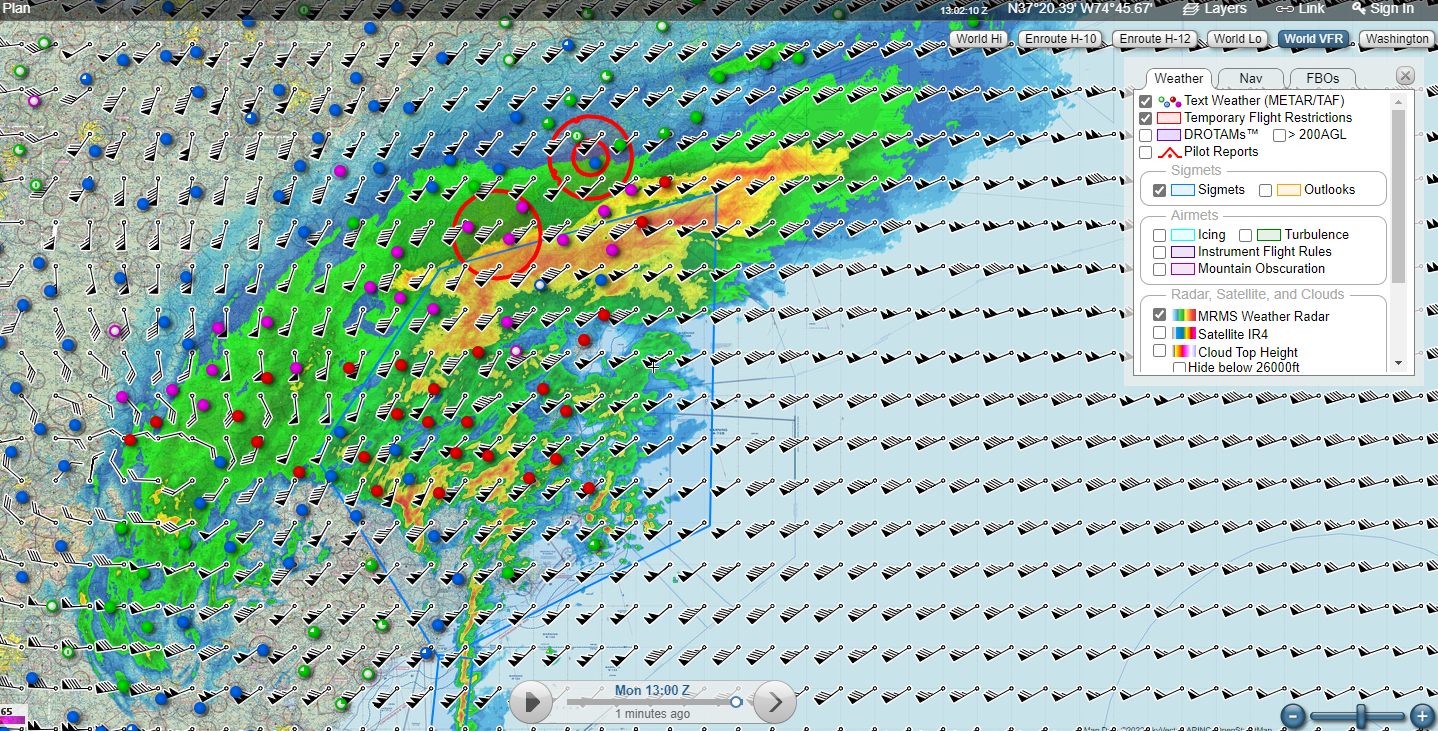Viewport: 1438px width, 731px height.
Task: Switch to the Weather tab
Action: point(1179,78)
